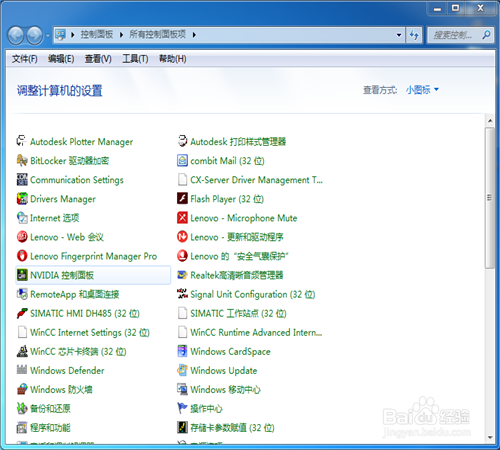The height and width of the screenshot is (450, 500).
Task: Click the Flash Player icon
Action: 182,199
